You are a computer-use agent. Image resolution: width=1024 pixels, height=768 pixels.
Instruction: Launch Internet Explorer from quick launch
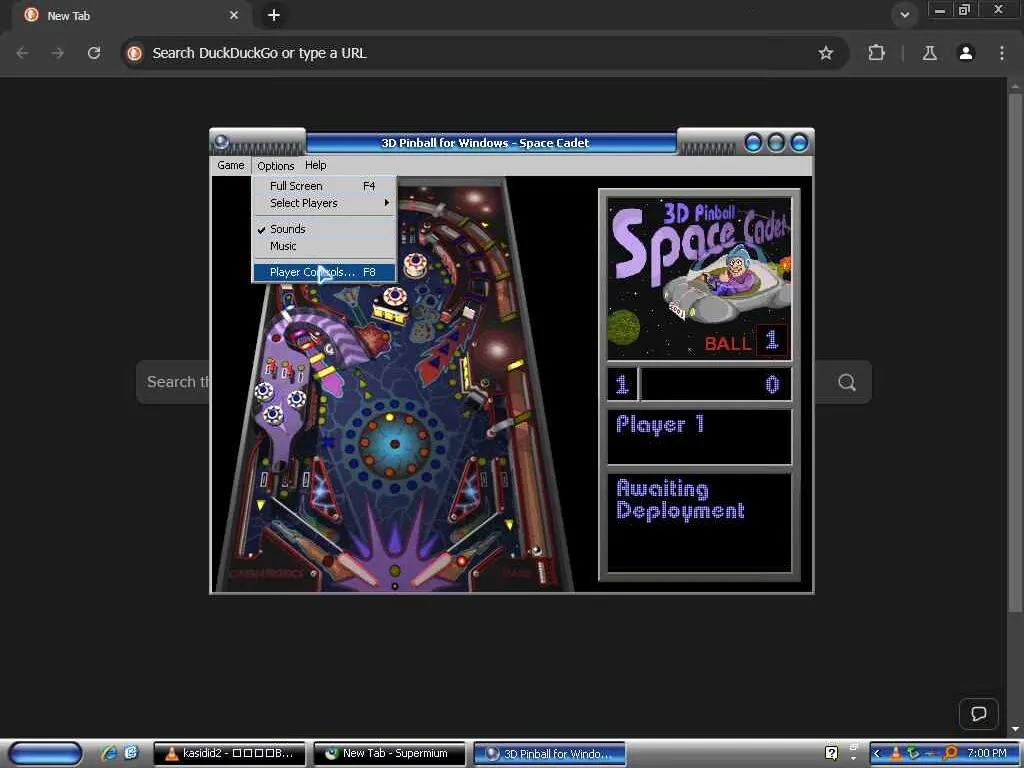tap(109, 754)
